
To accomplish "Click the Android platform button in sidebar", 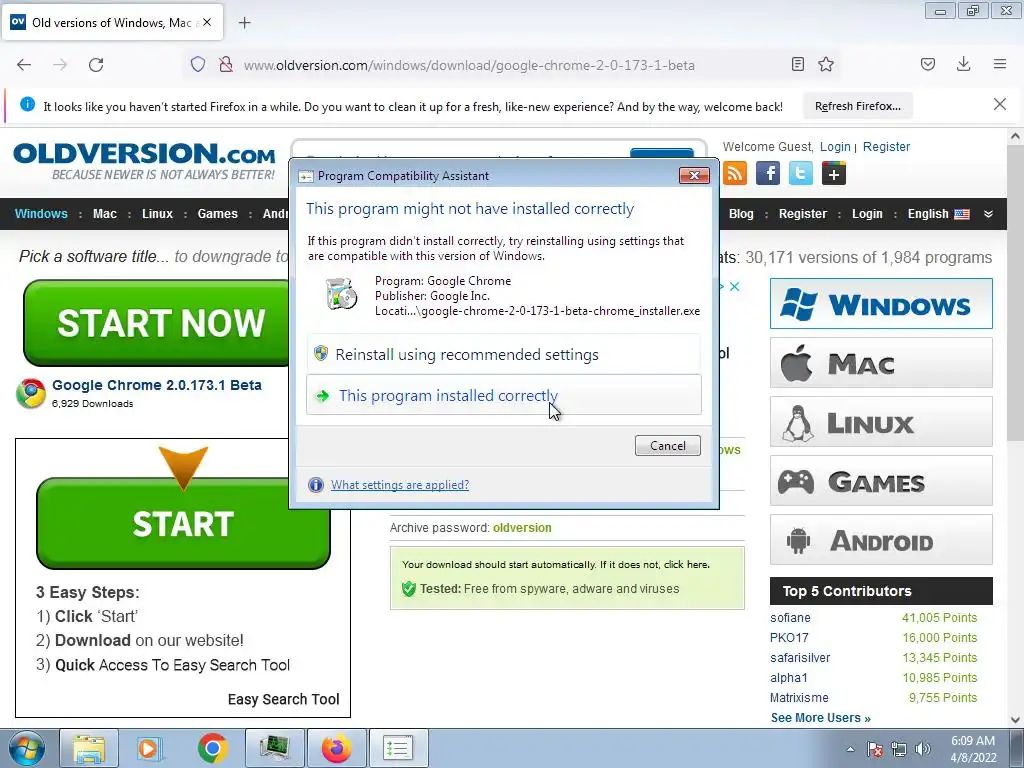I will click(x=881, y=540).
